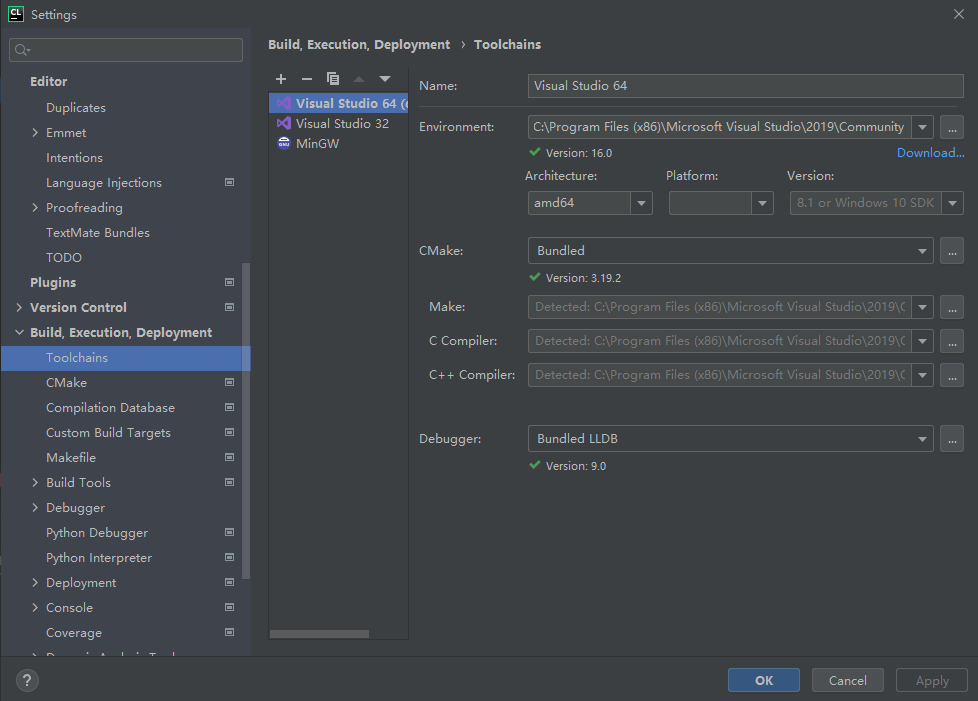The width and height of the screenshot is (978, 701).
Task: Browse for C Compiler (… button)
Action: [952, 341]
